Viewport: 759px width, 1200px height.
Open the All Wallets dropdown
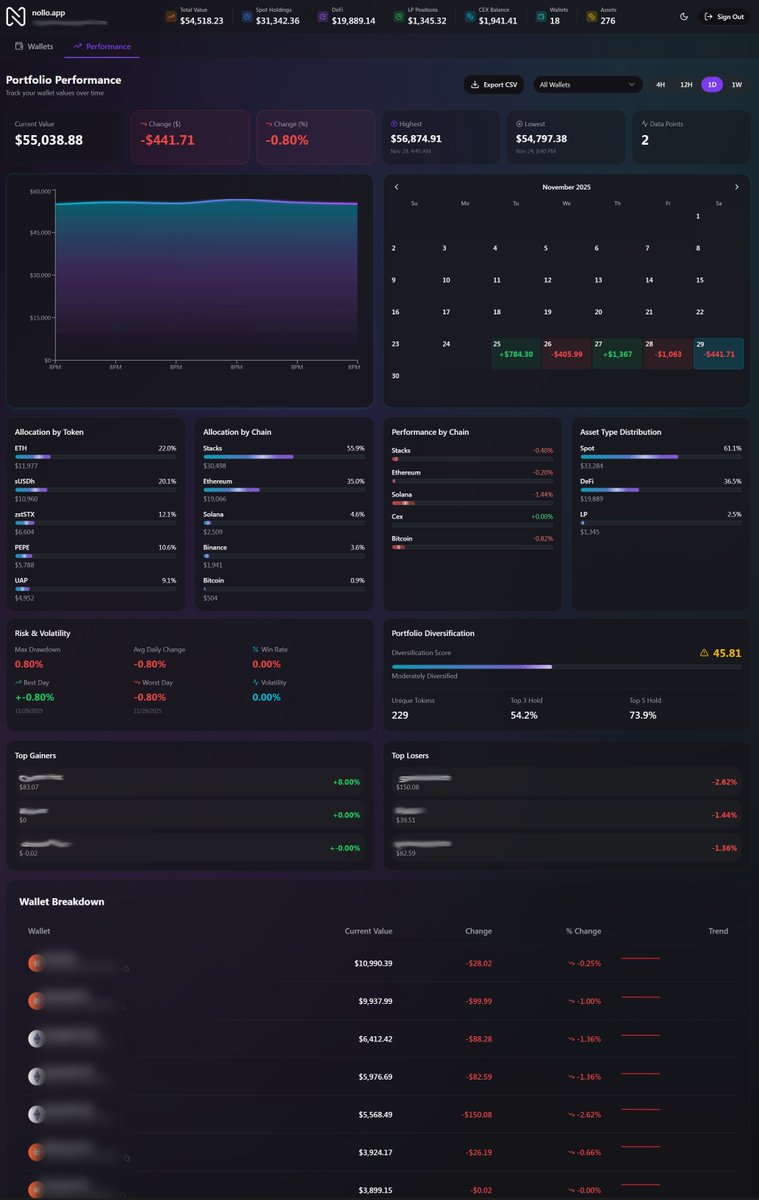(587, 85)
